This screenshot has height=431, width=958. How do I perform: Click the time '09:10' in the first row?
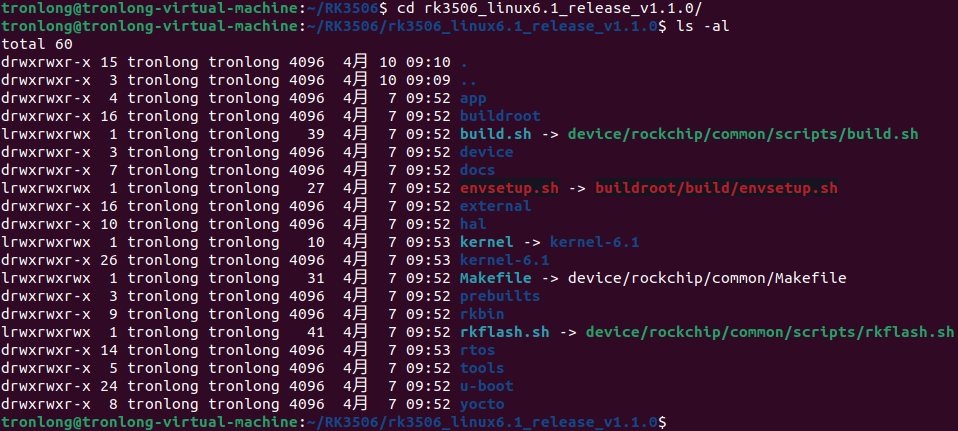[428, 62]
